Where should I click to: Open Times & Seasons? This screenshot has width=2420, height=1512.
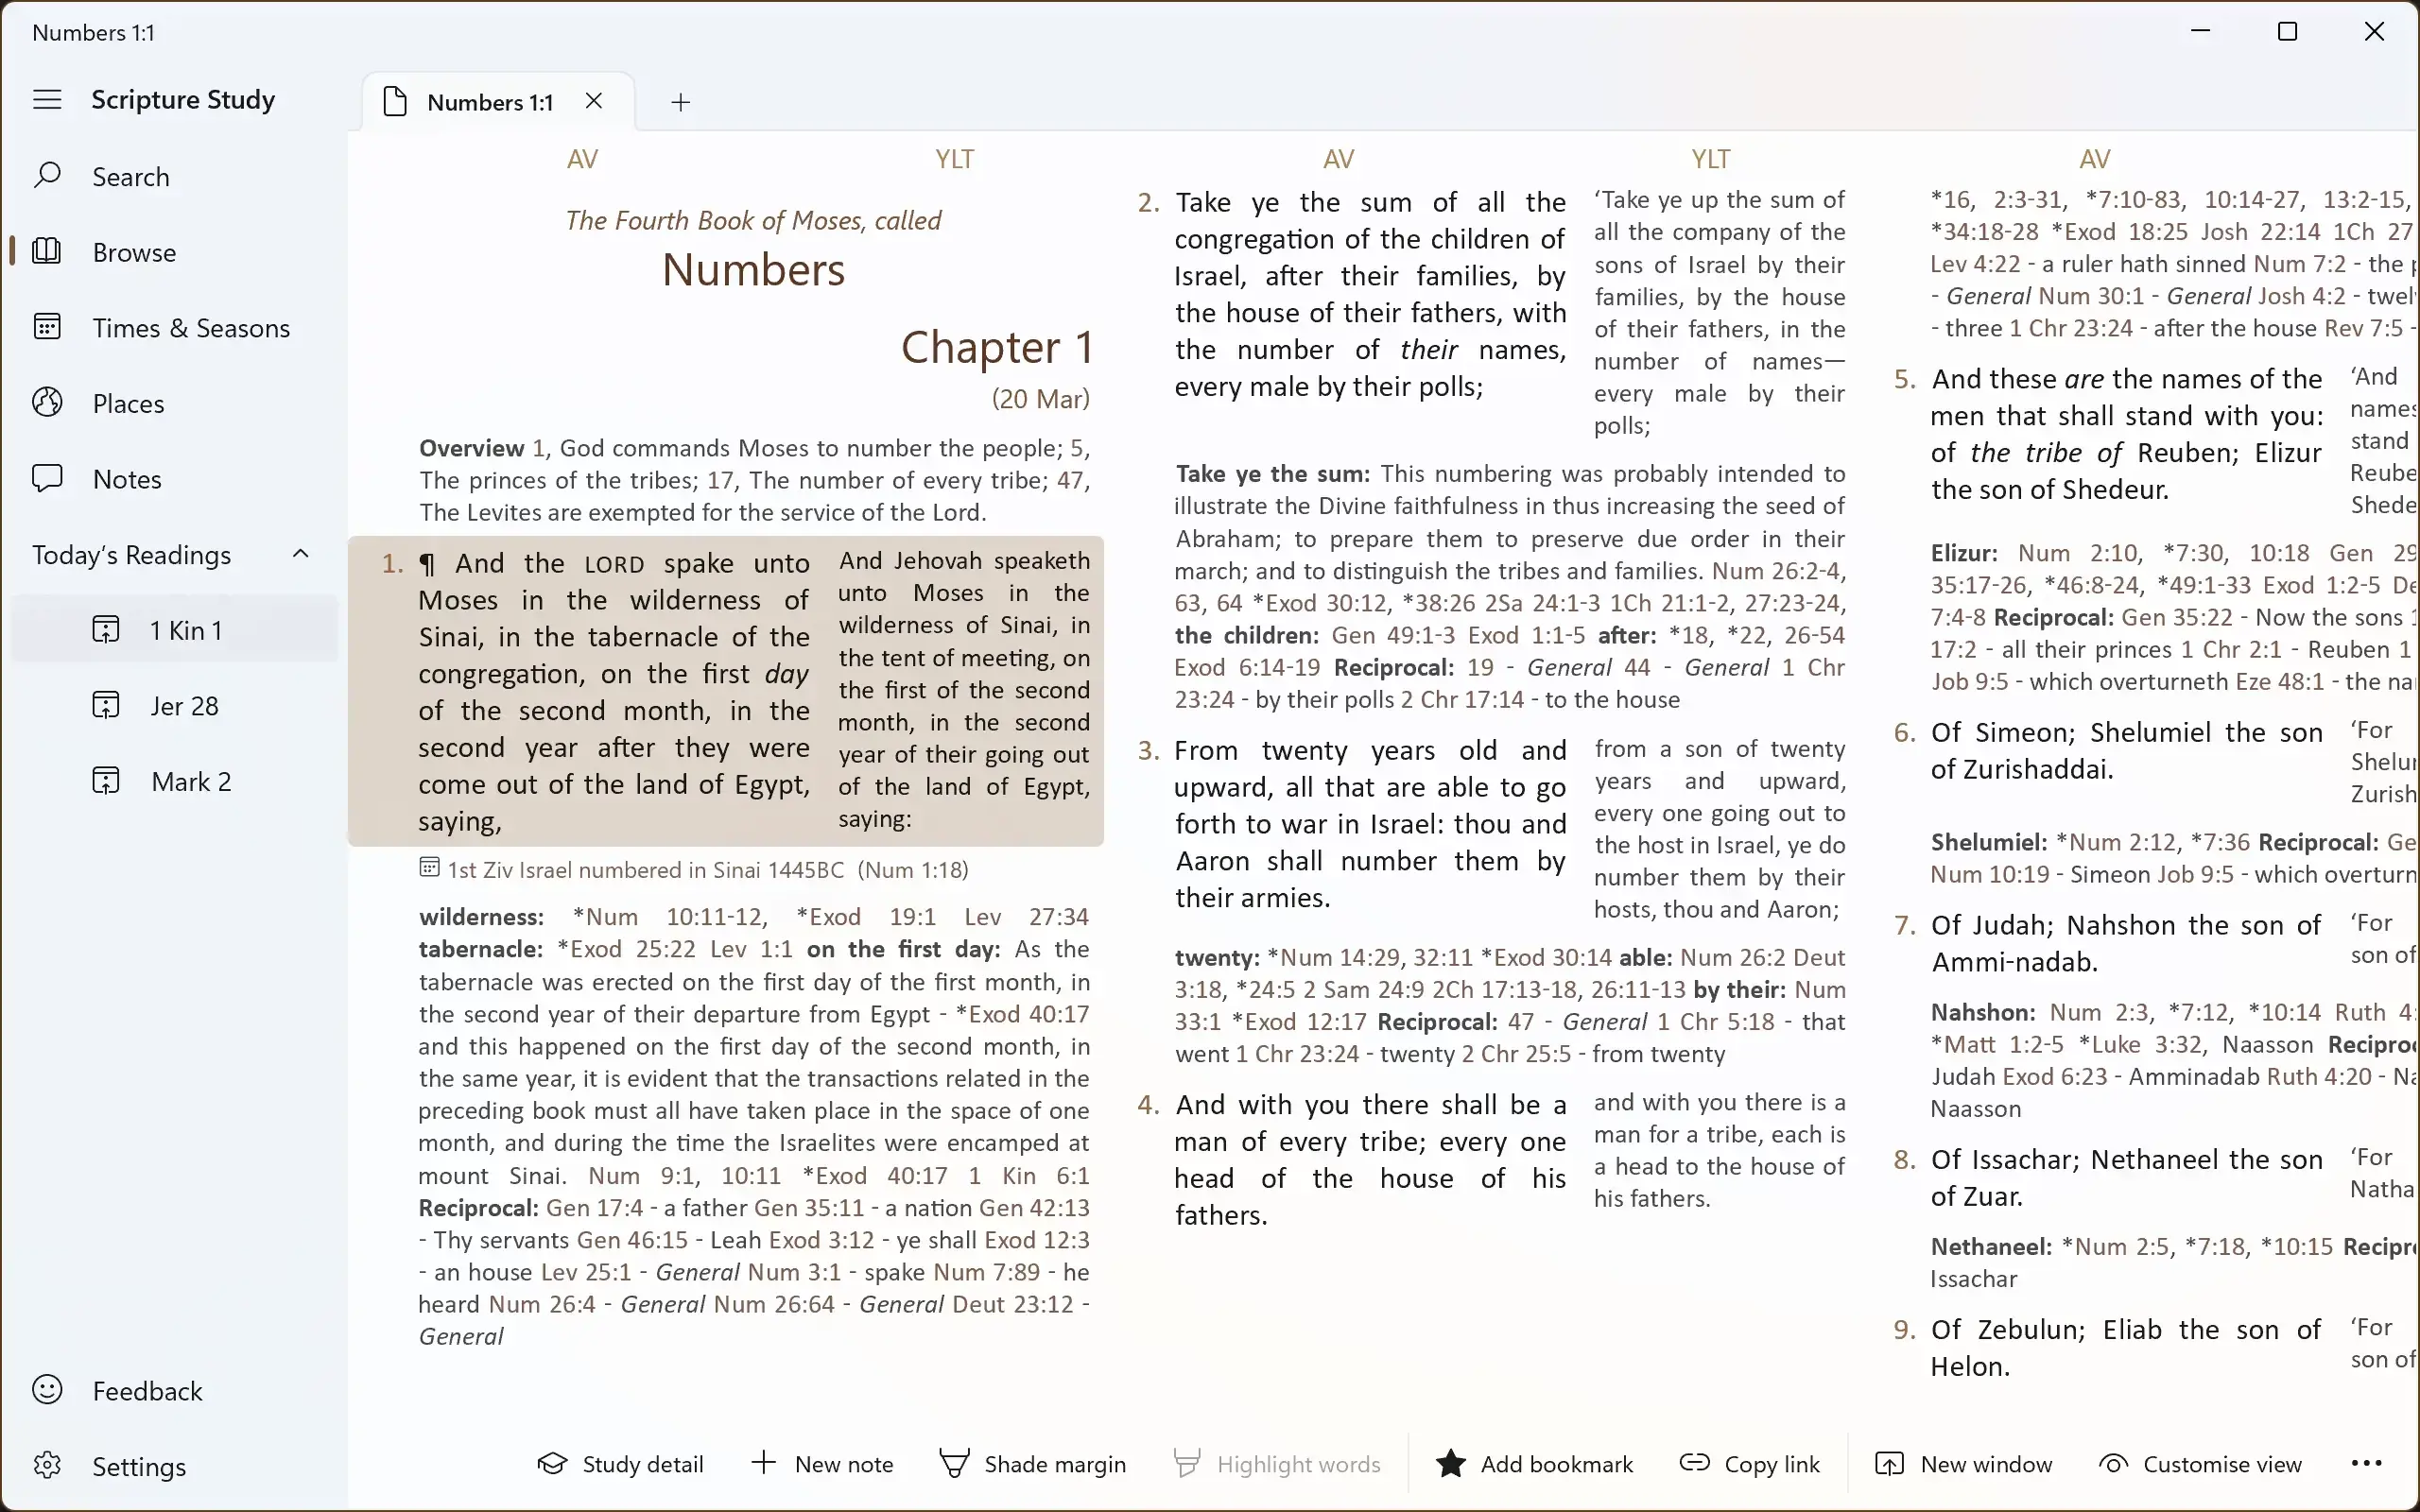click(x=192, y=327)
